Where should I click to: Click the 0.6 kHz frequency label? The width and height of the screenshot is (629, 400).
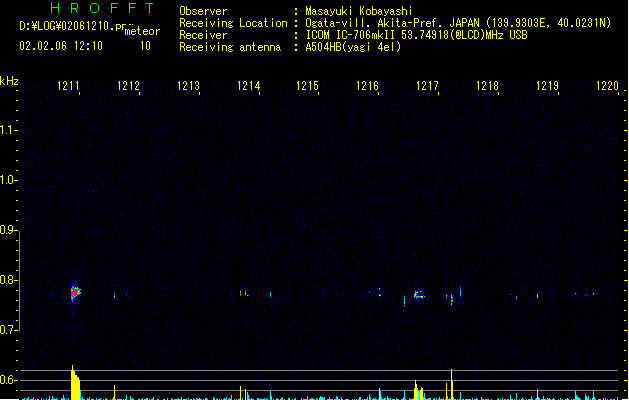[8, 380]
